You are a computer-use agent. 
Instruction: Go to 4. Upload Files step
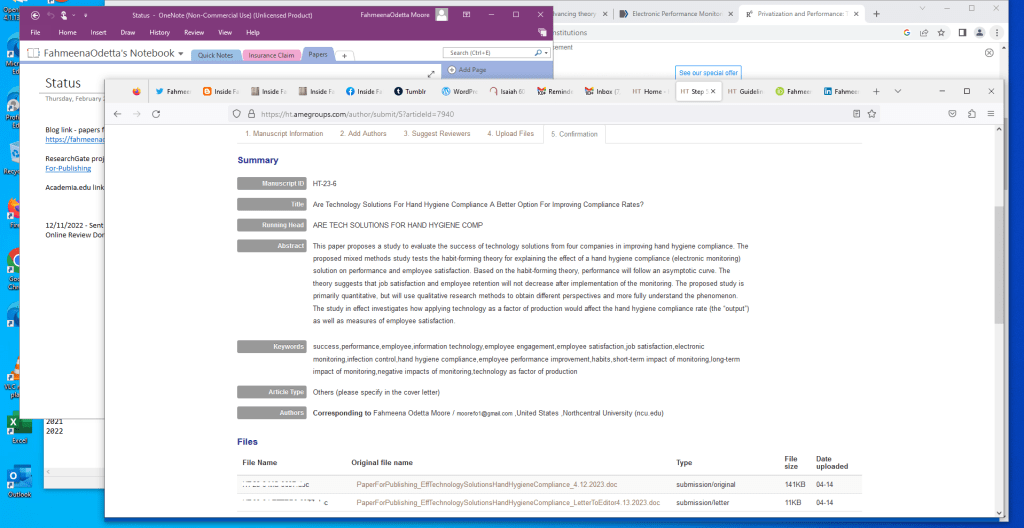tap(510, 133)
